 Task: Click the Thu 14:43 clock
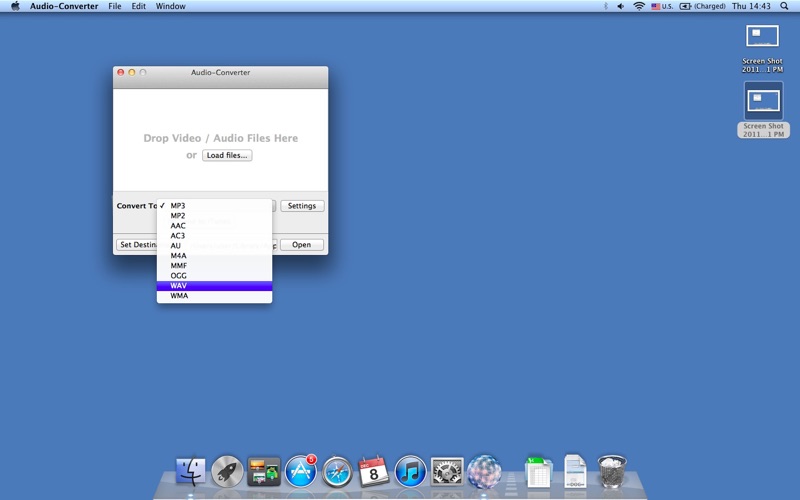tap(751, 6)
